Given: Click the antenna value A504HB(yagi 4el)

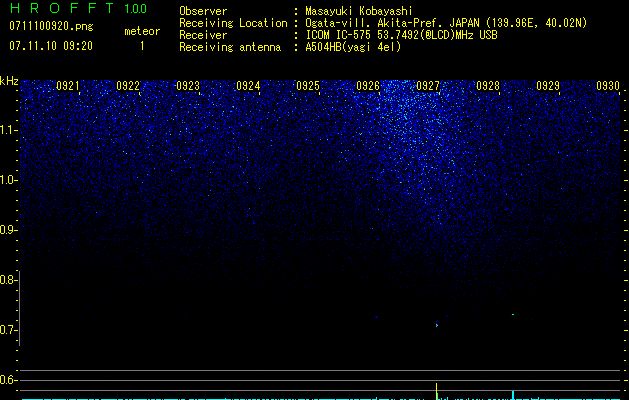Looking at the screenshot, I should point(353,47).
